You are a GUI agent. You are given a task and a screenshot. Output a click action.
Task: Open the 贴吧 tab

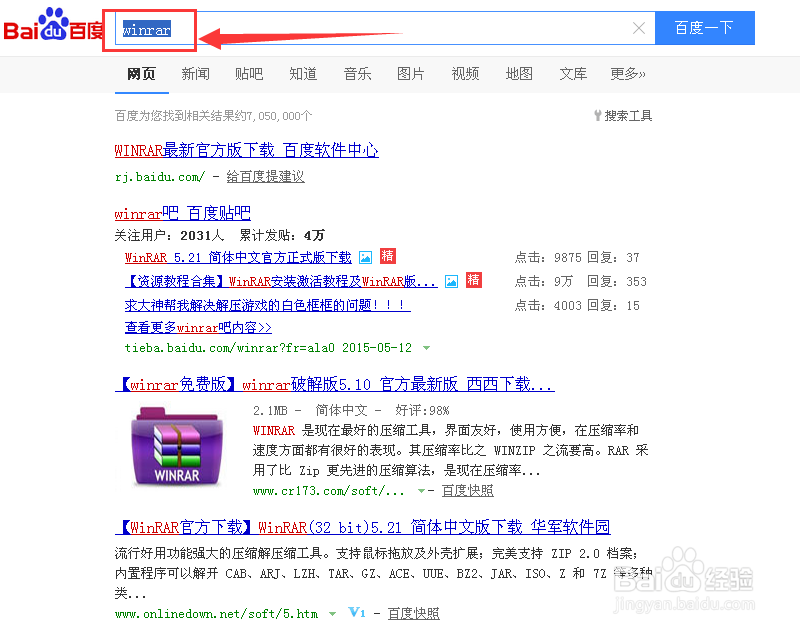click(x=249, y=74)
